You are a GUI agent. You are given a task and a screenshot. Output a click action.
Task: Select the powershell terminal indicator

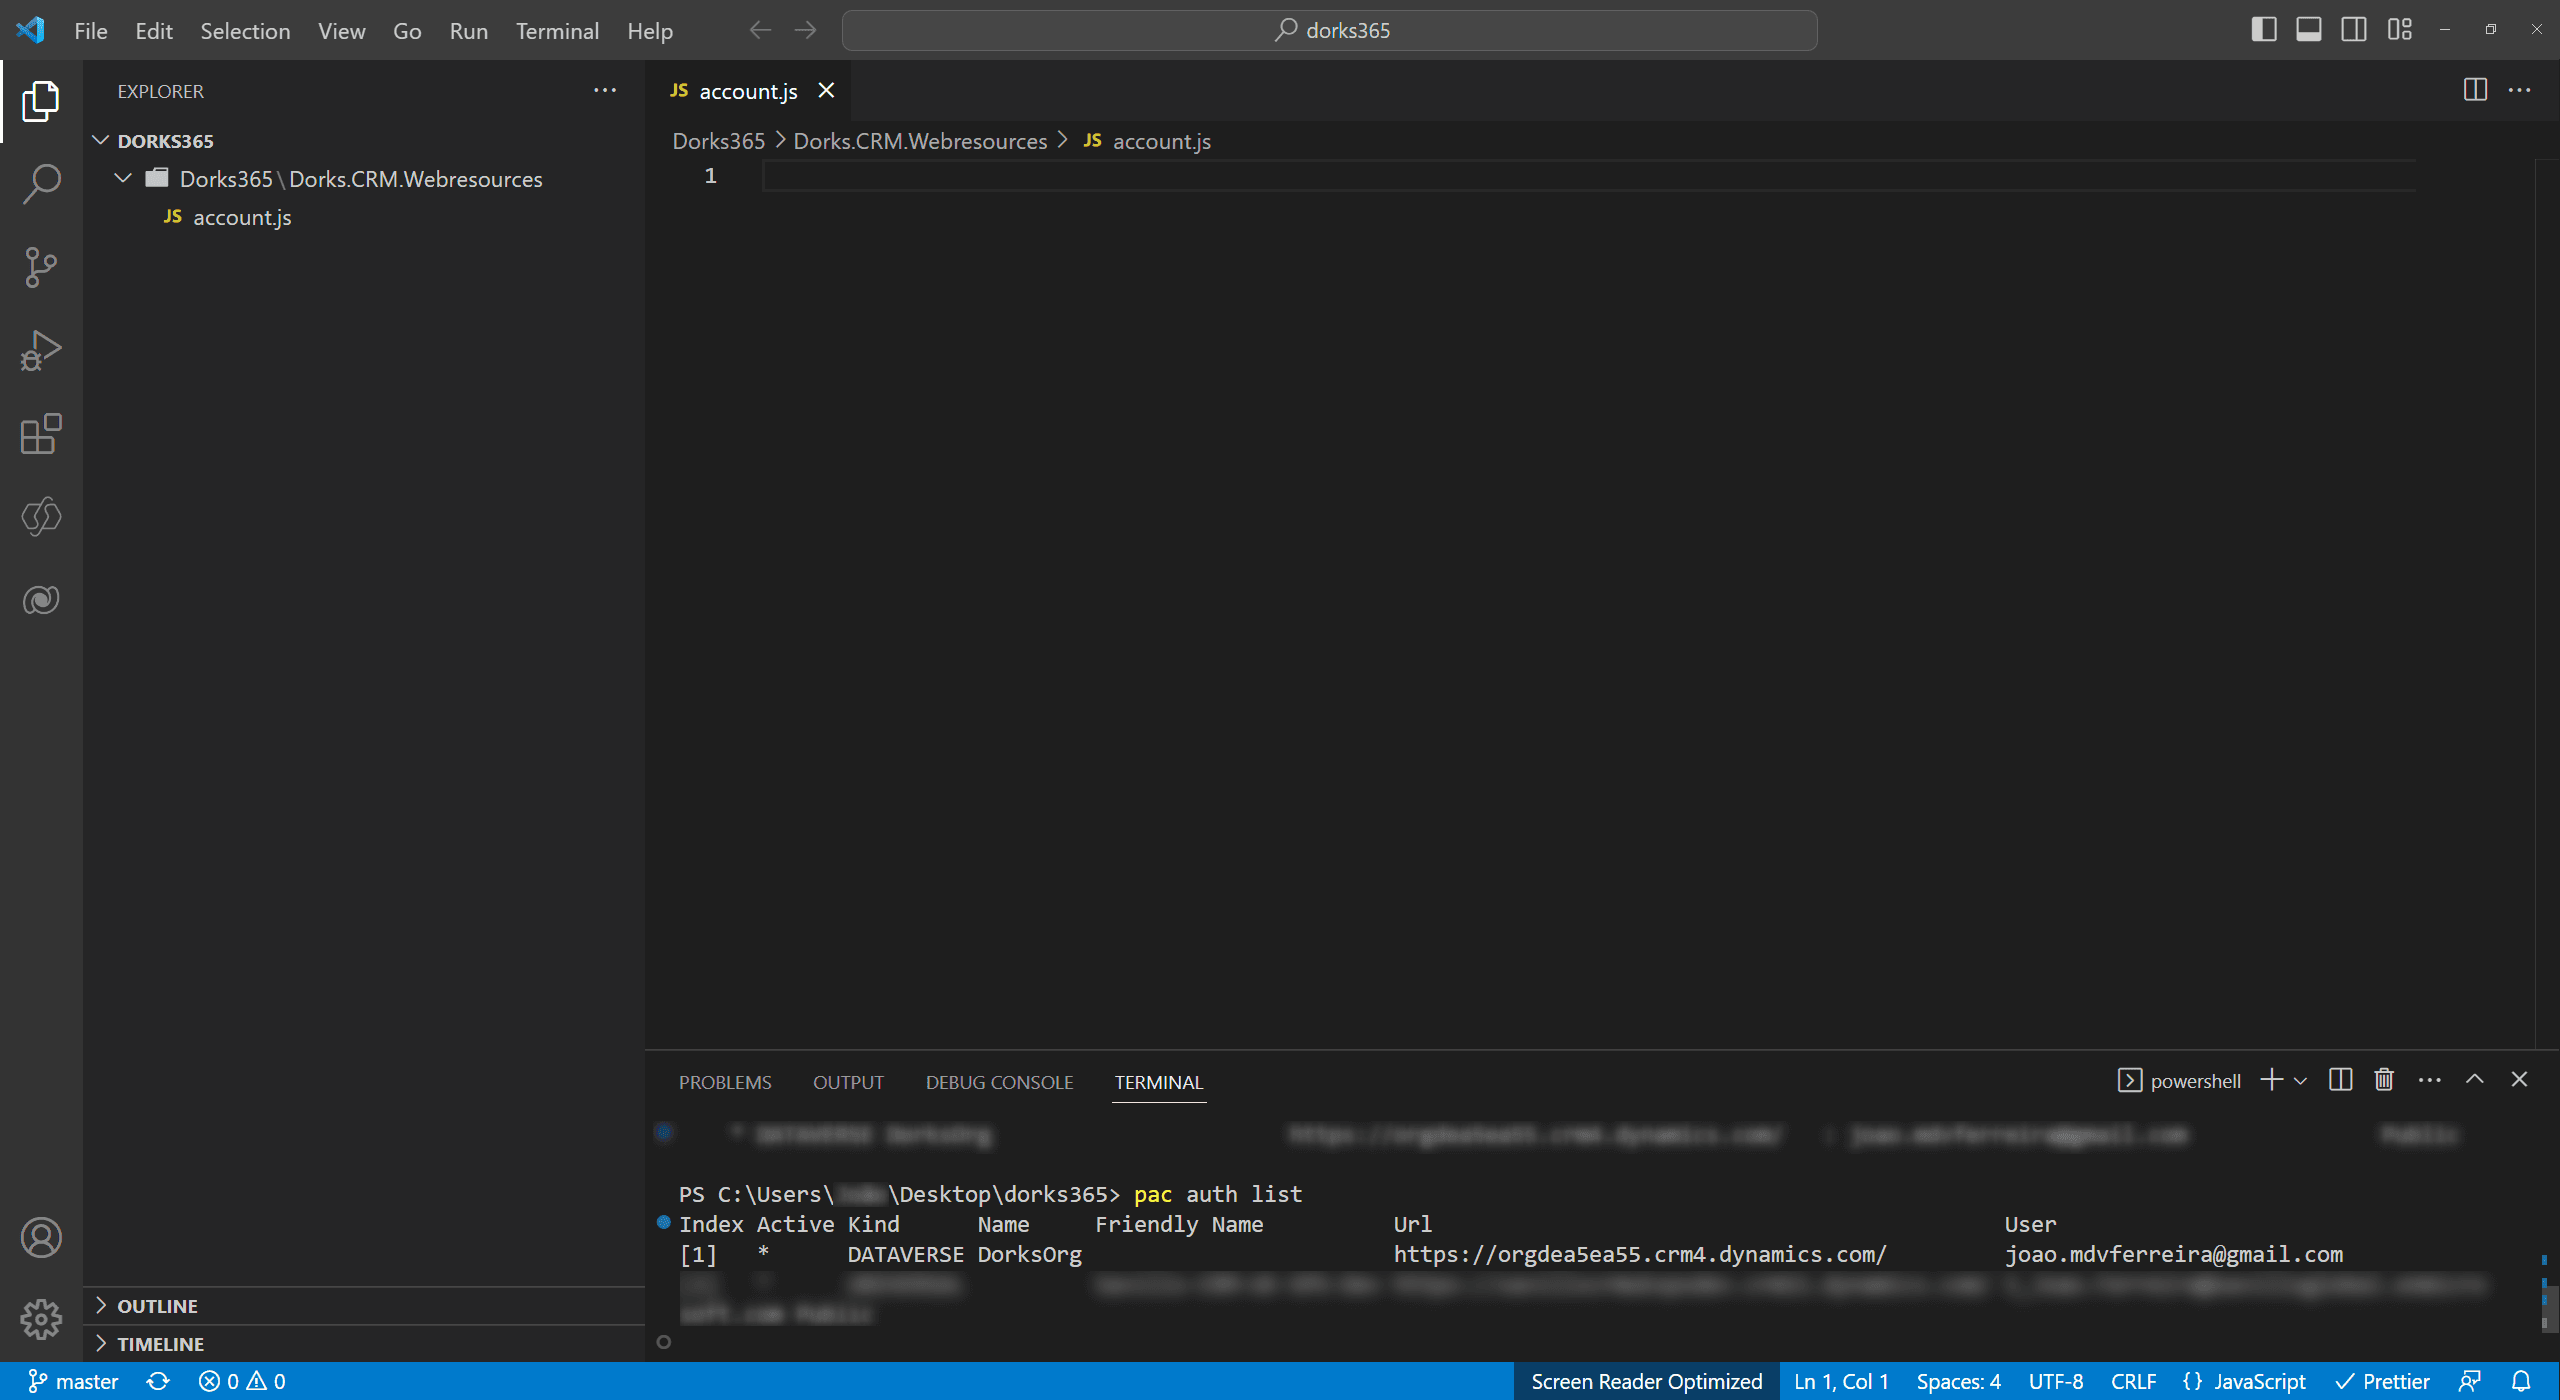point(2180,1081)
